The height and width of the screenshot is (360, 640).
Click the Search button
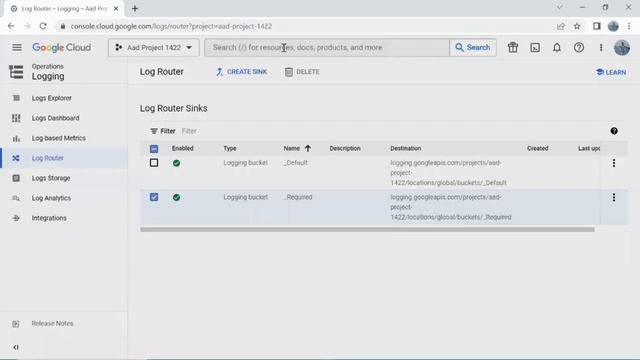click(x=473, y=47)
